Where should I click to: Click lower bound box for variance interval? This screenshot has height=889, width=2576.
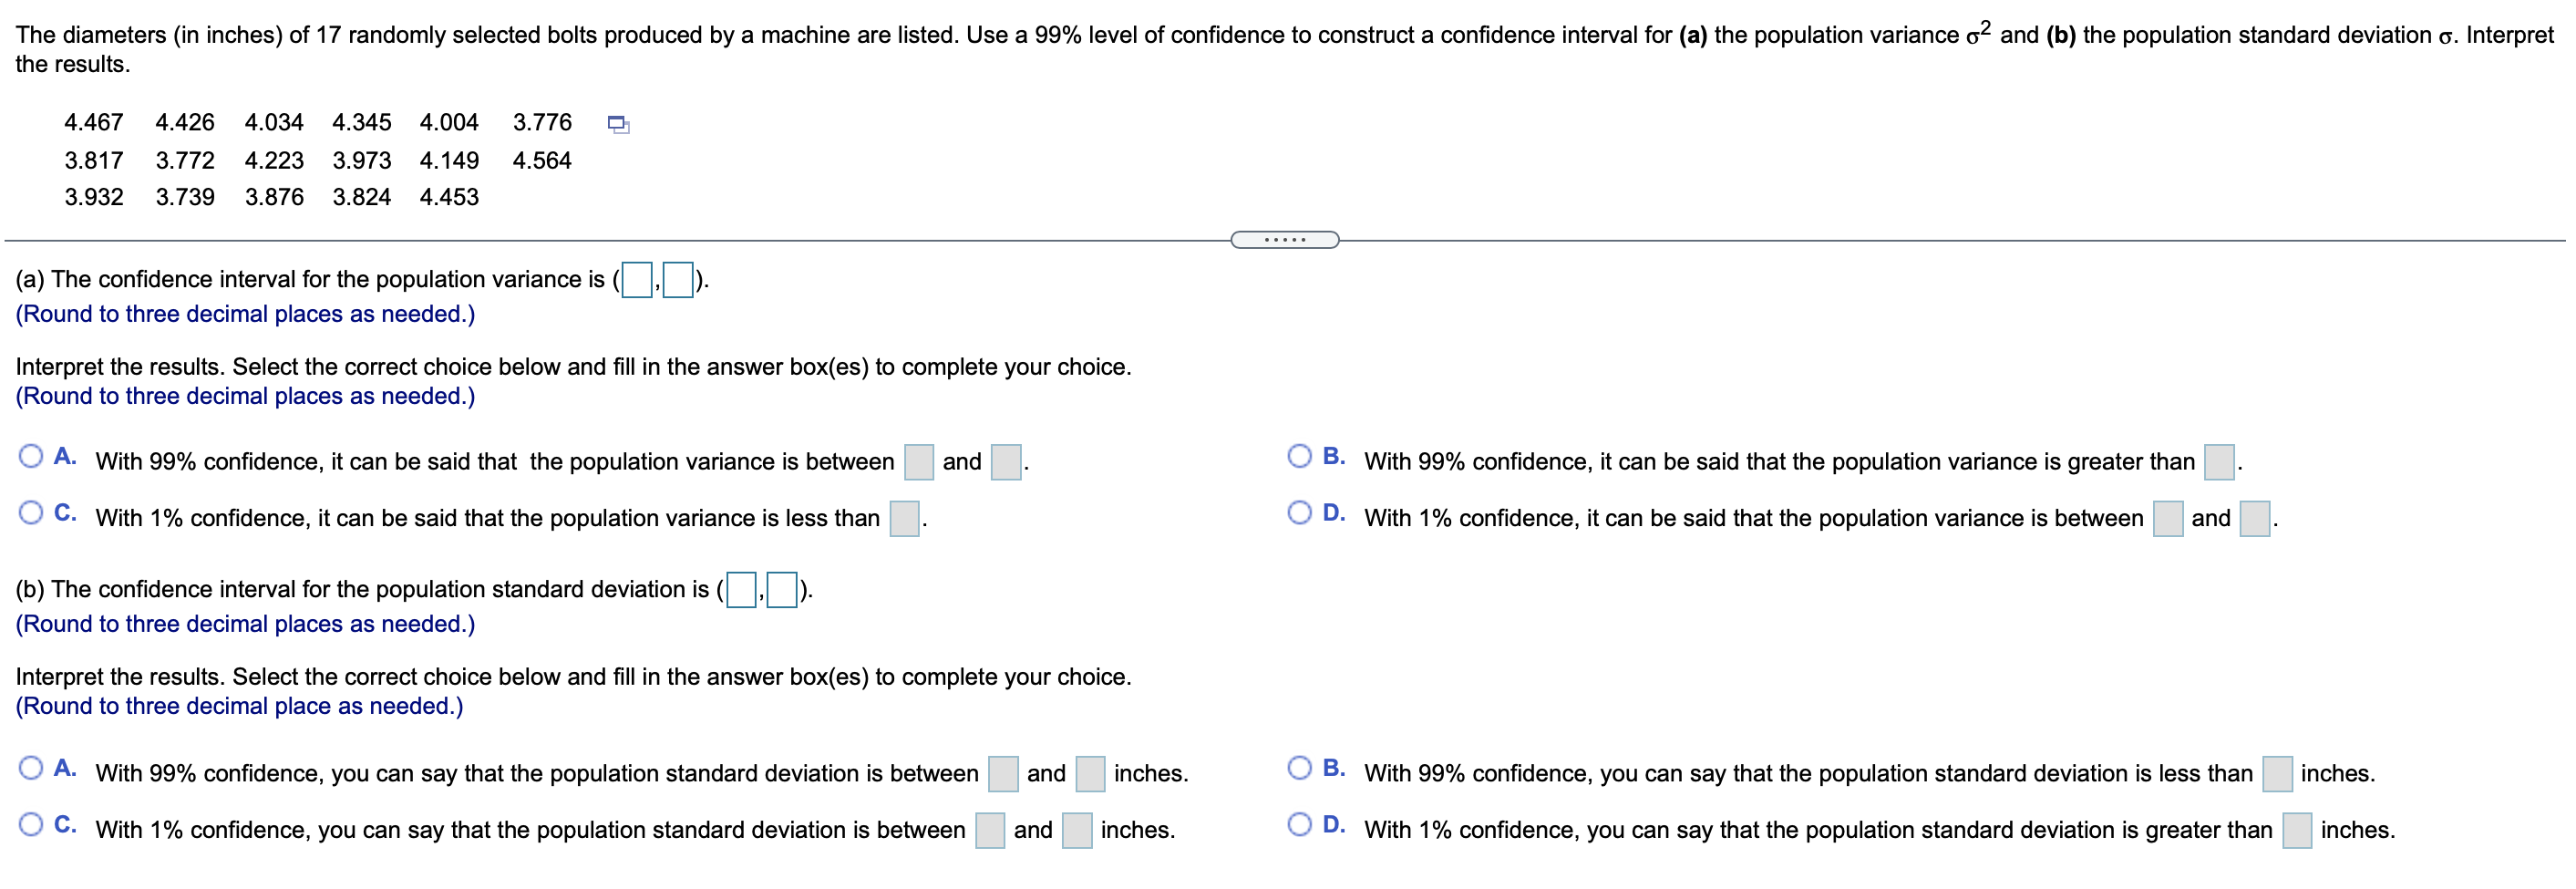point(637,280)
